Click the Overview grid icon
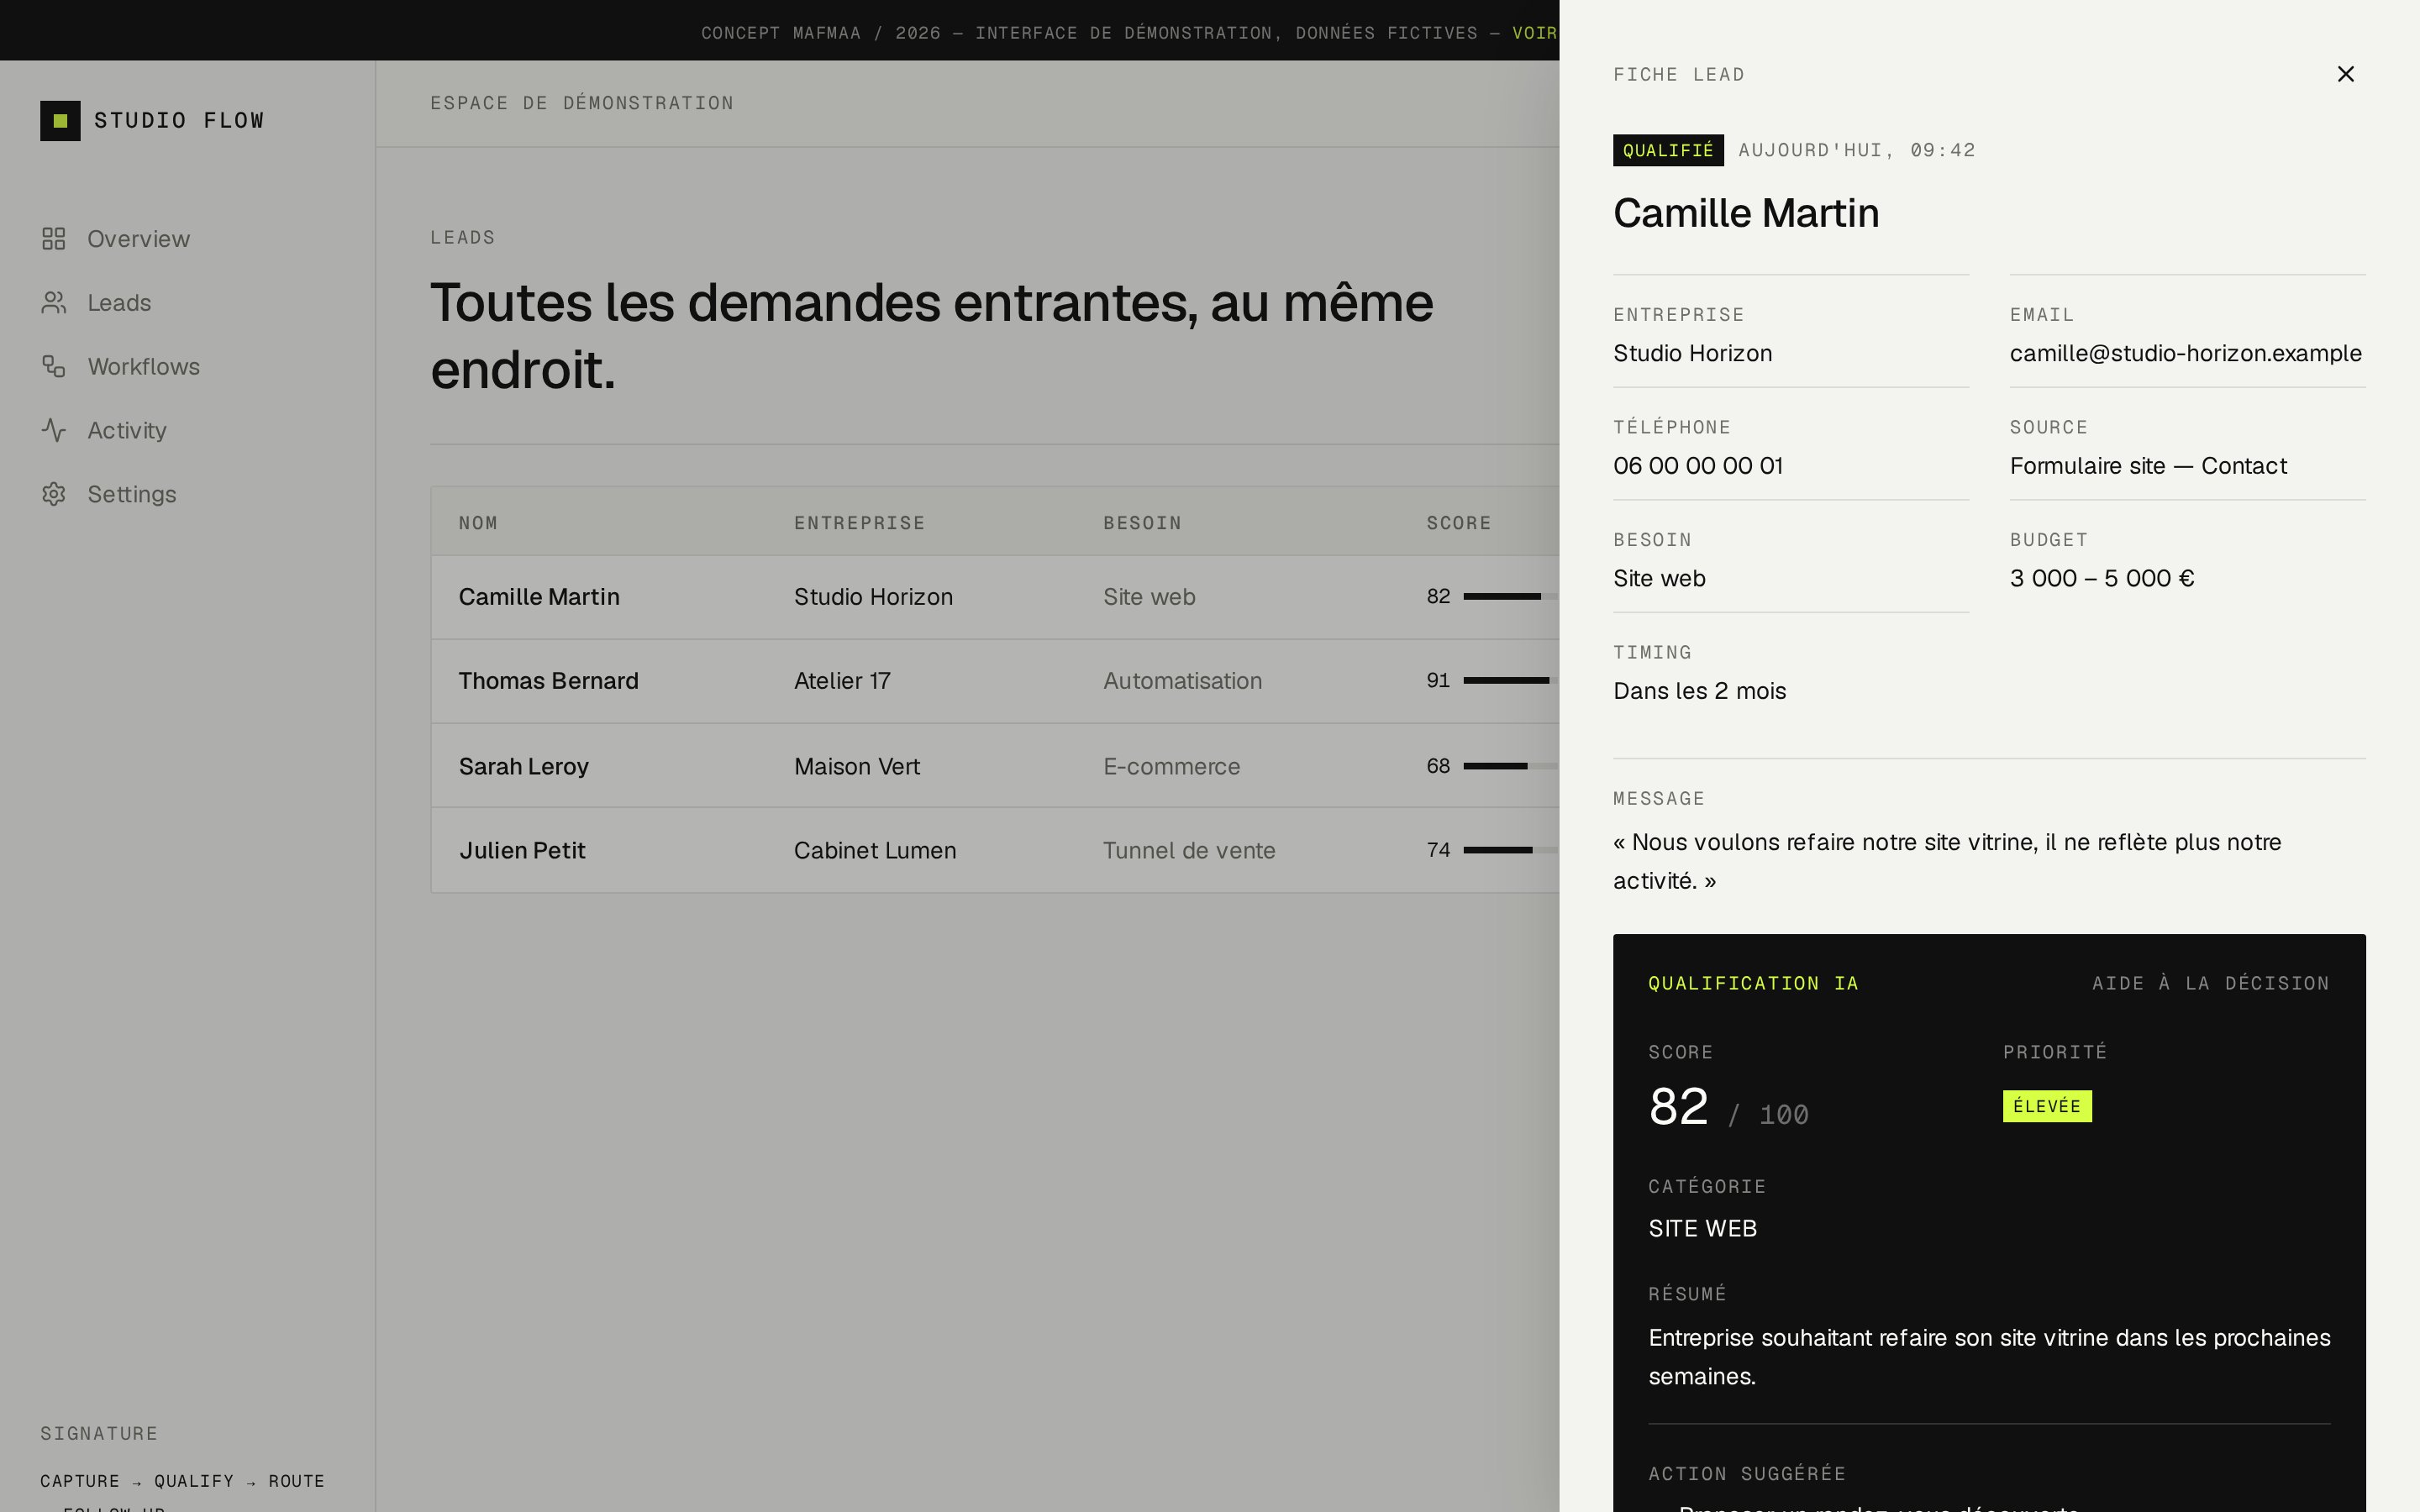2420x1512 pixels. point(54,239)
